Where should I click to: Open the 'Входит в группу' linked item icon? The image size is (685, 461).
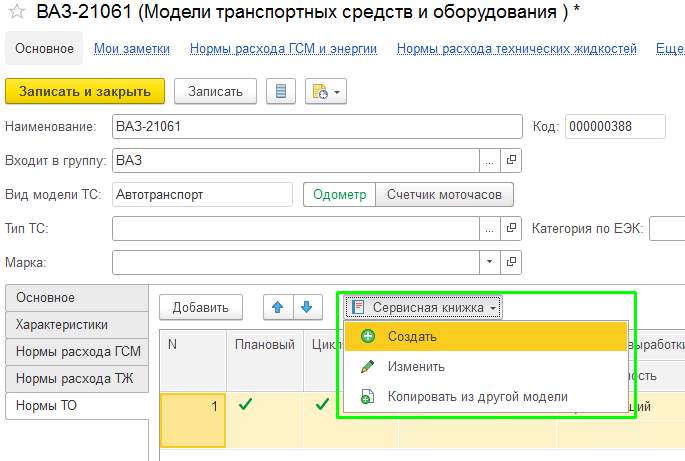(x=511, y=160)
